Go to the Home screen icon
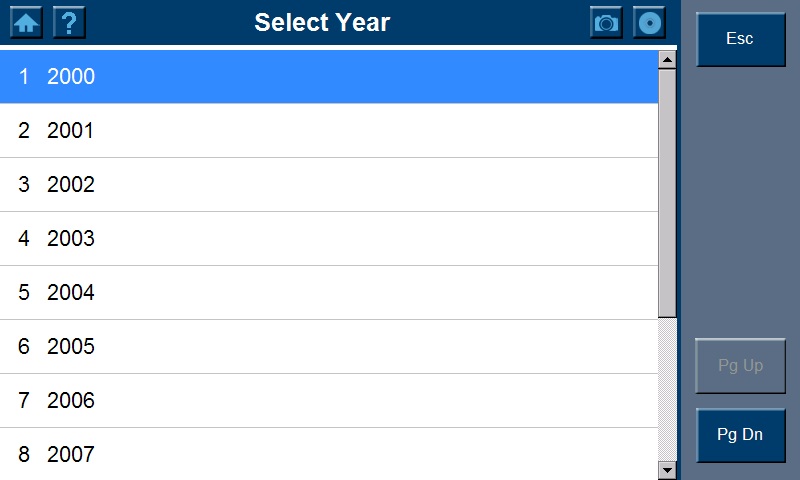Viewport: 800px width, 480px height. 26,22
